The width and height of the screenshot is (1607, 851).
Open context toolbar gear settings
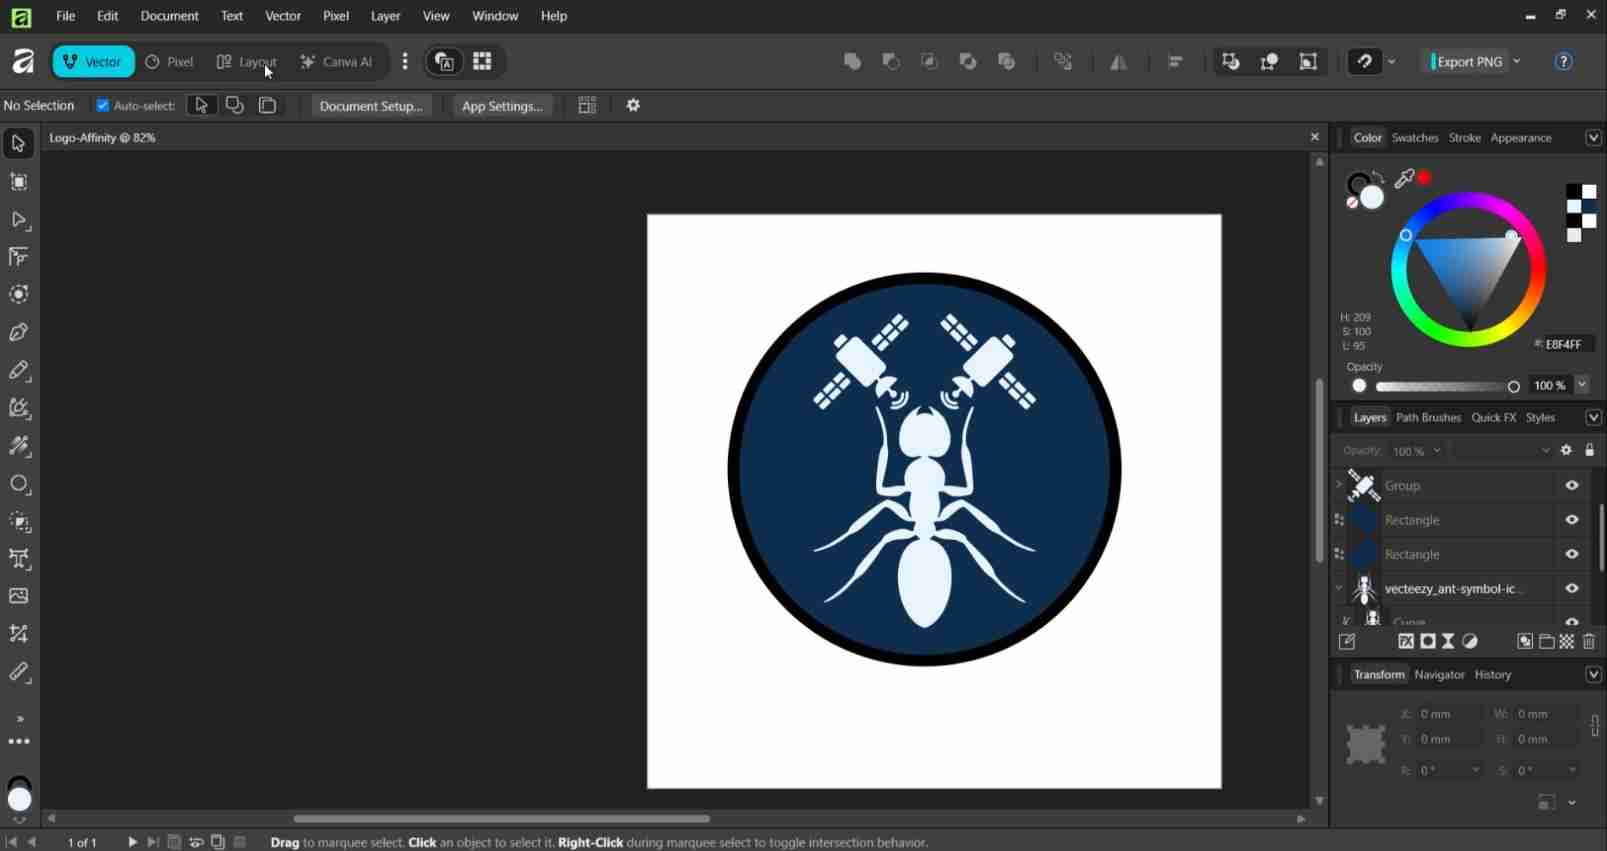pos(633,105)
